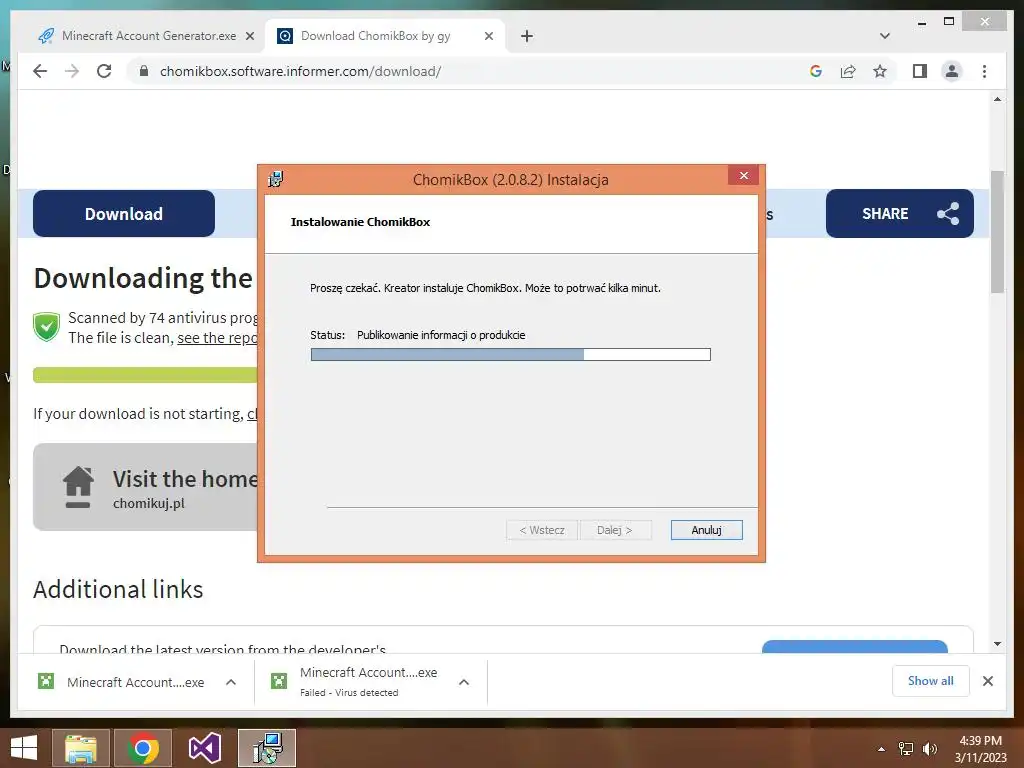Click the ChomikBox installer title bar icon

point(276,180)
